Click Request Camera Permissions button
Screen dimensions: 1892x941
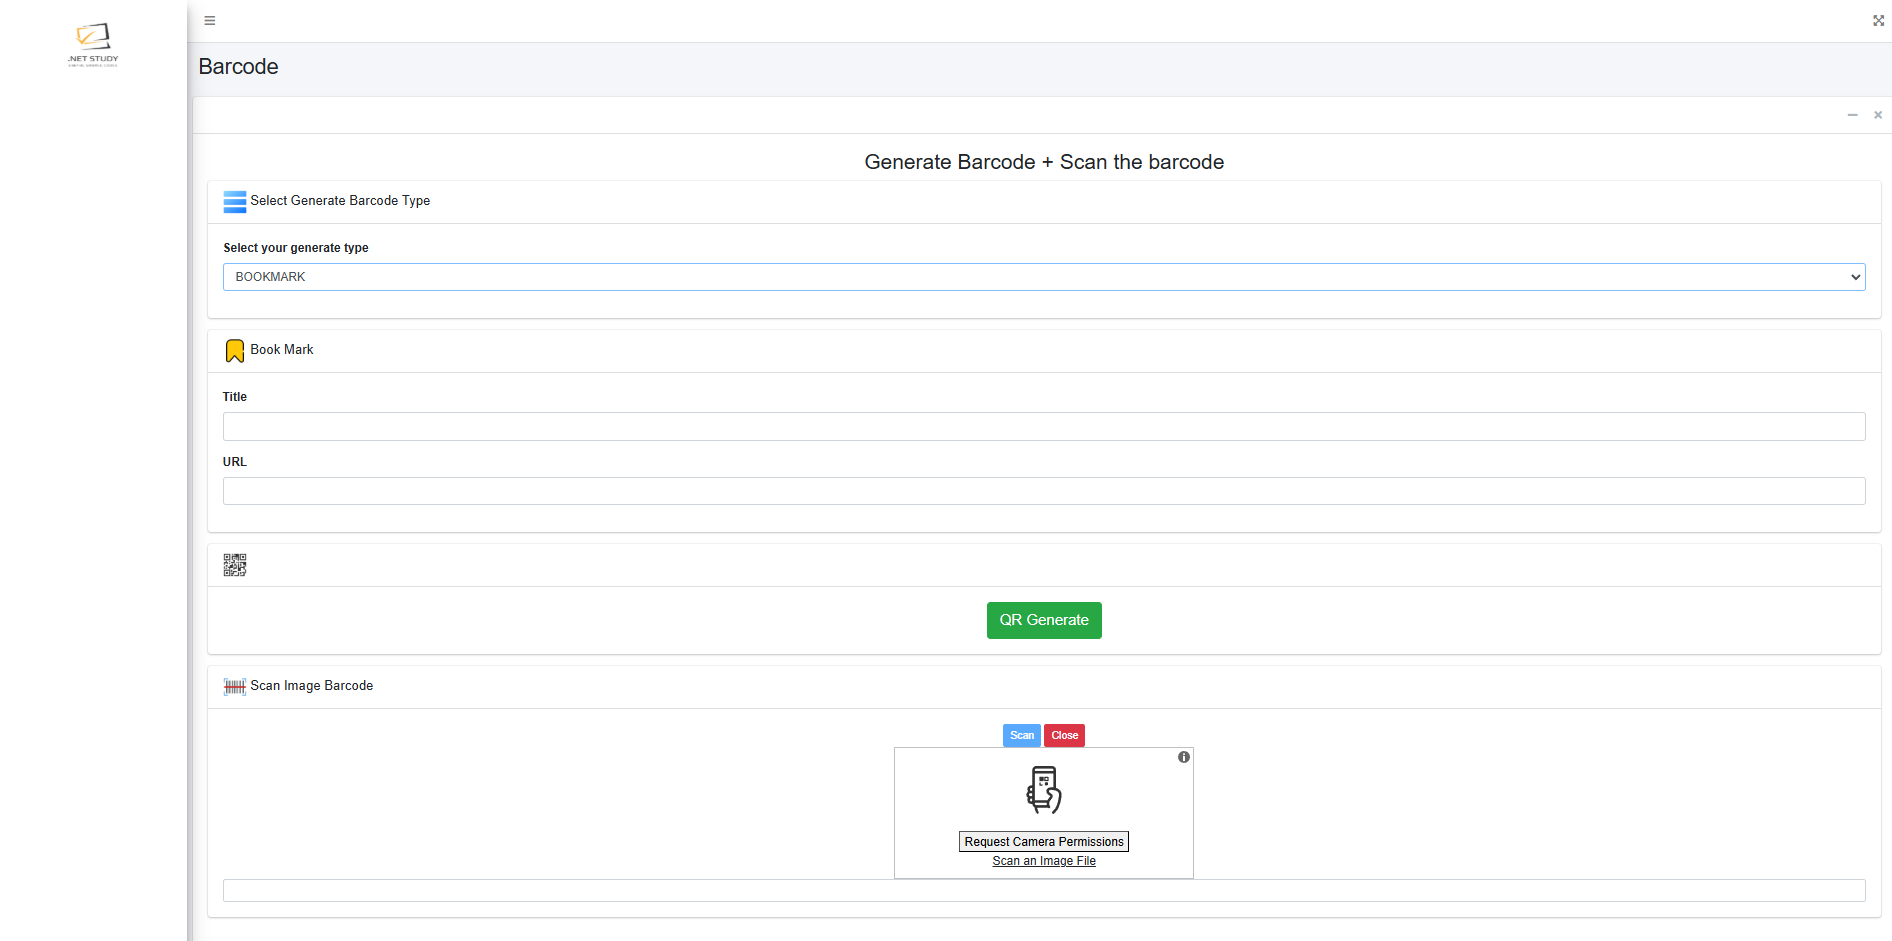[x=1044, y=842]
